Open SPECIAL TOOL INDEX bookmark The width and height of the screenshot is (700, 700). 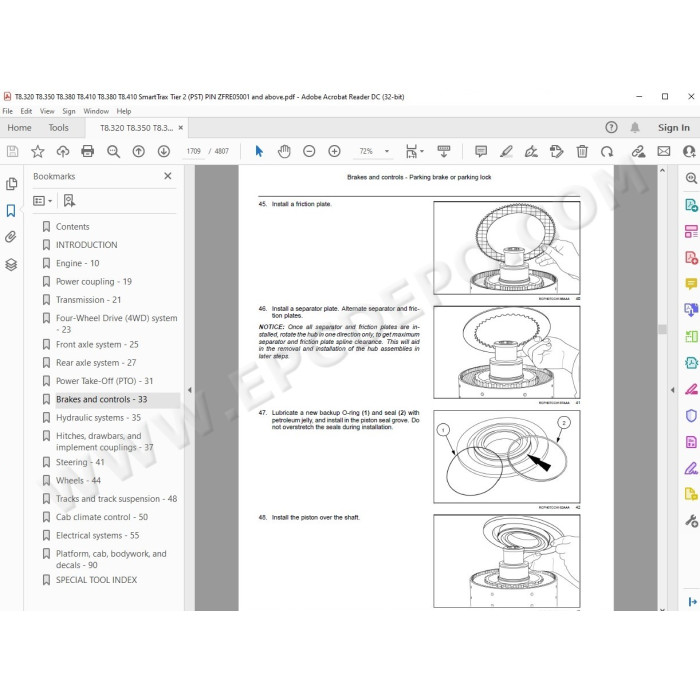[x=96, y=579]
